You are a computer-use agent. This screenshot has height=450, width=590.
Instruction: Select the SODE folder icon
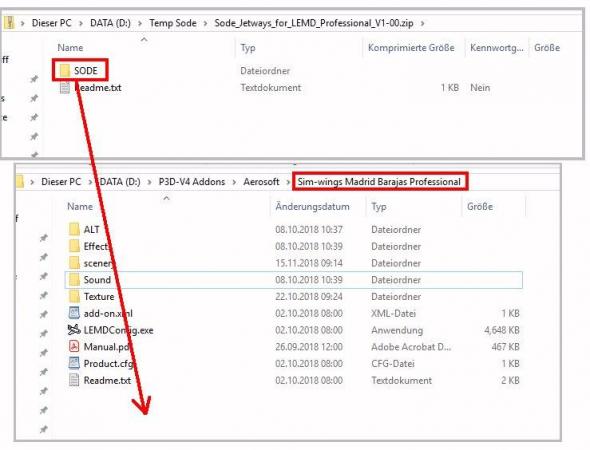64,70
